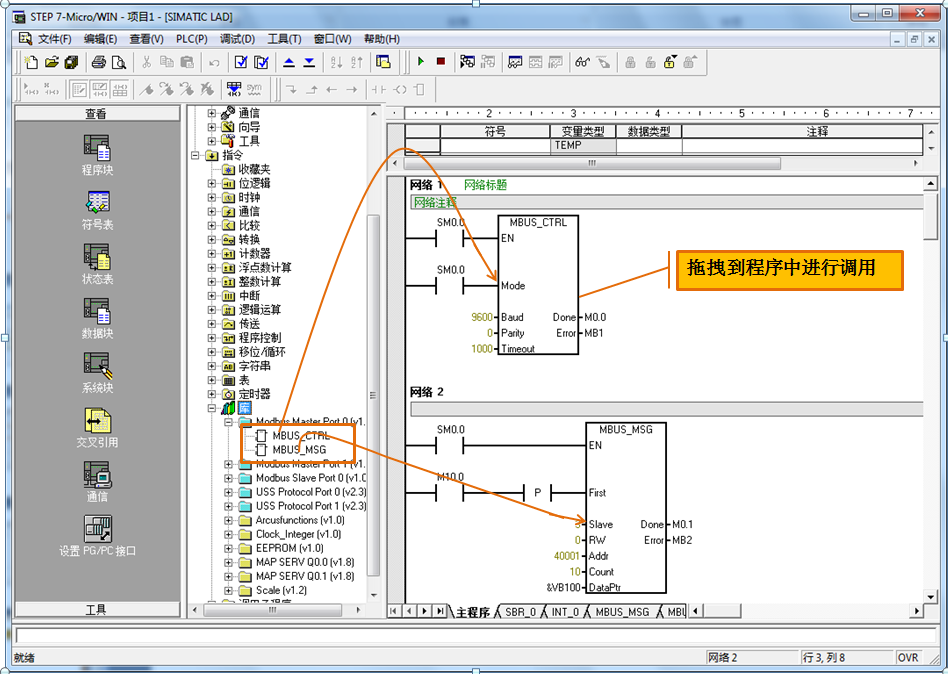Expand the 定时器 instruction folder
This screenshot has width=948, height=674.
(212, 394)
